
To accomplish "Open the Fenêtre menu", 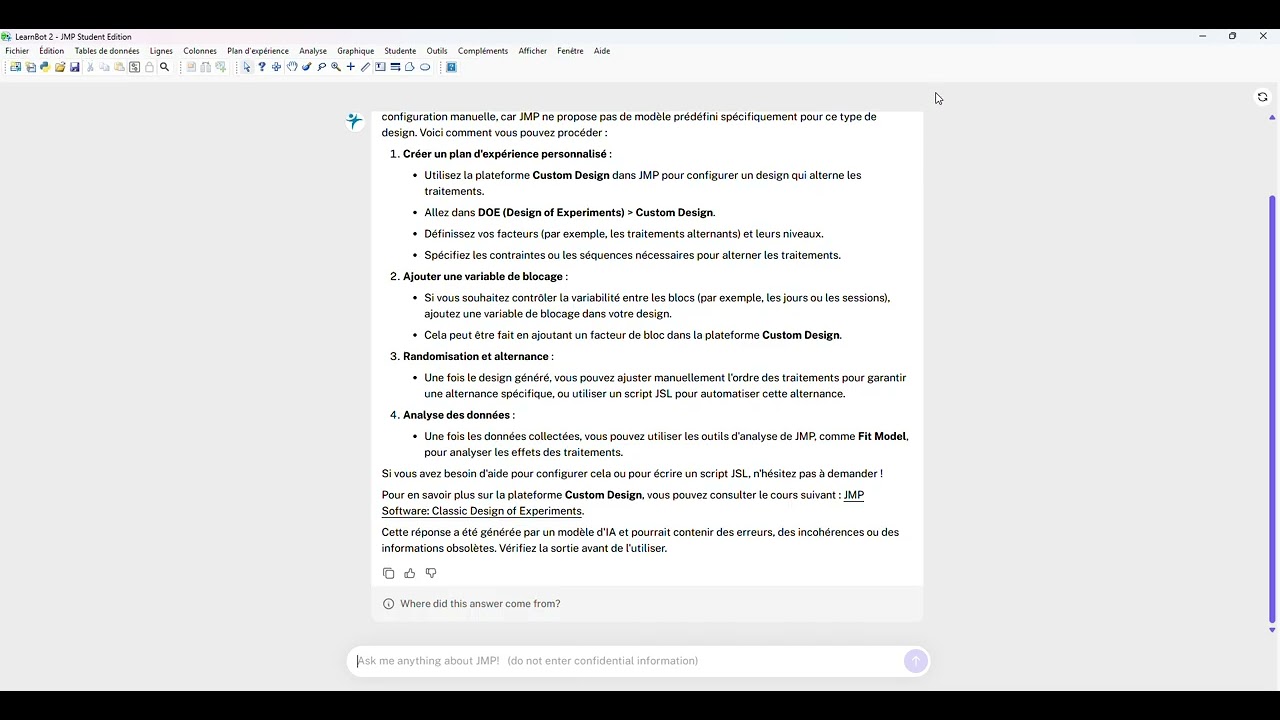I will click(x=570, y=51).
